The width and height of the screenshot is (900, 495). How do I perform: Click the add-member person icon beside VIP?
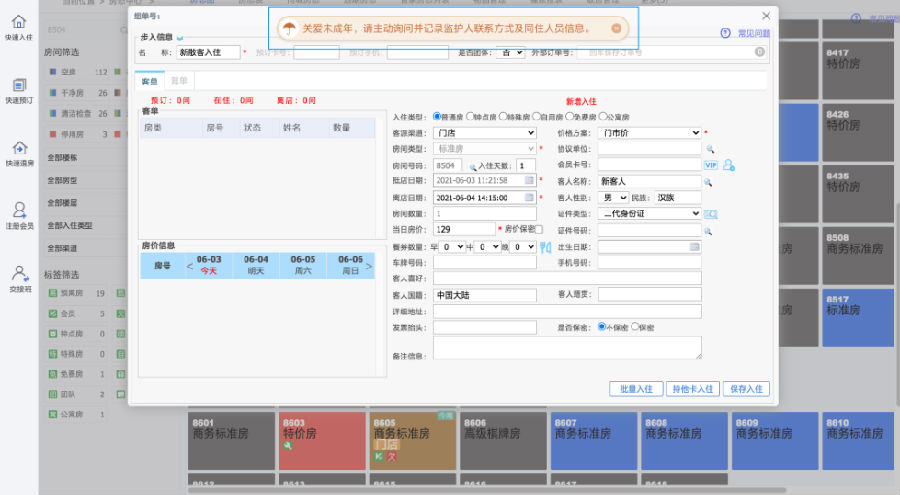(729, 165)
